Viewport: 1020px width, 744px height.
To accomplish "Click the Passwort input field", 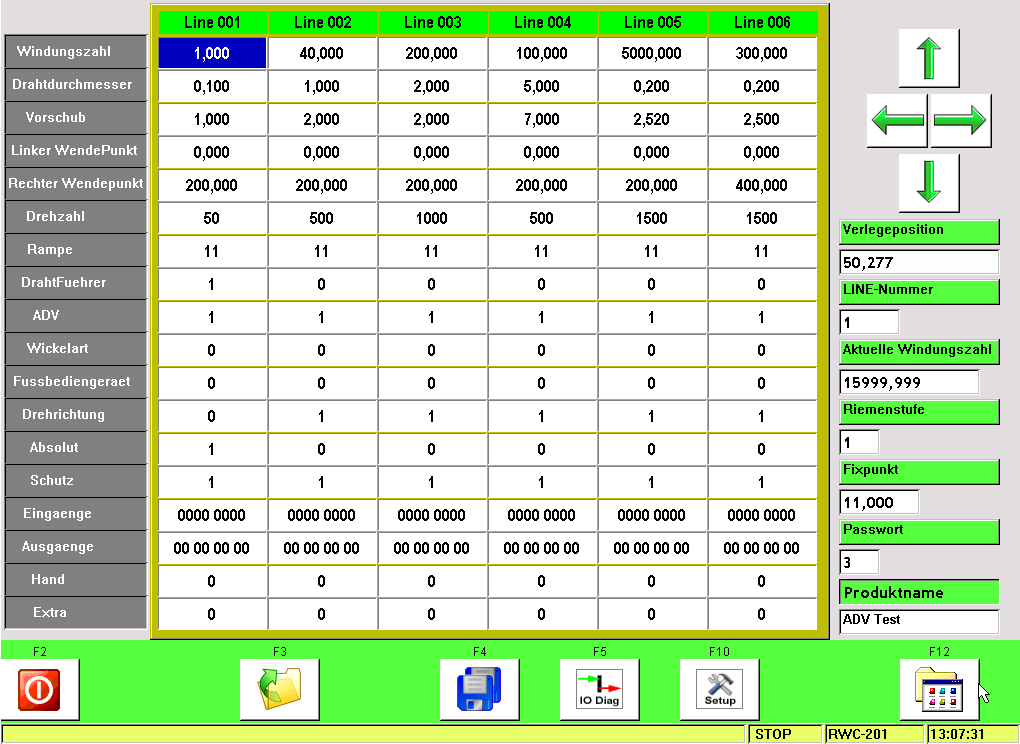I will [859, 562].
